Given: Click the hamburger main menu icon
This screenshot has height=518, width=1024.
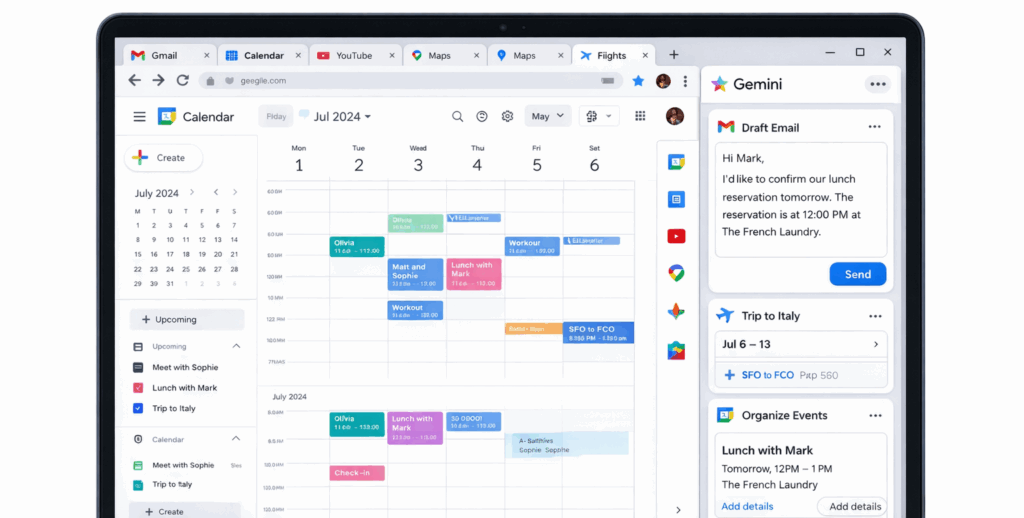Looking at the screenshot, I should [x=139, y=117].
